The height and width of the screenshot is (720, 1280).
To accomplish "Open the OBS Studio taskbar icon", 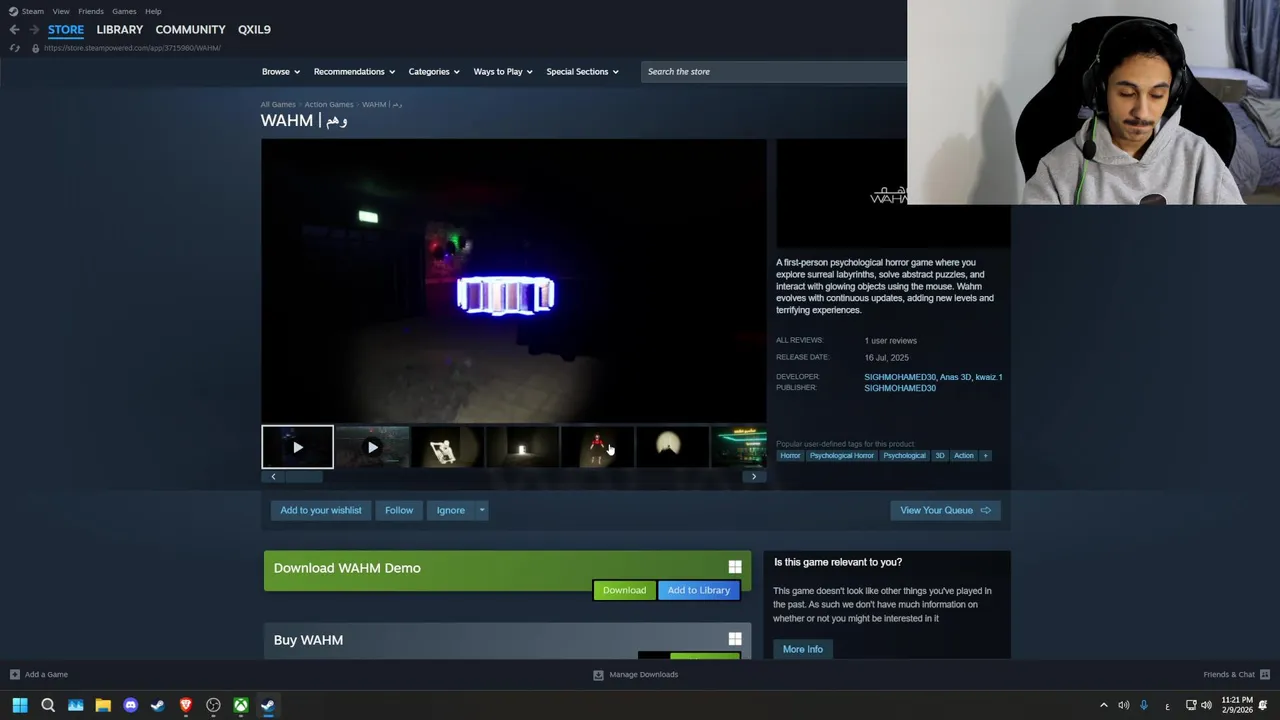I will pos(213,706).
